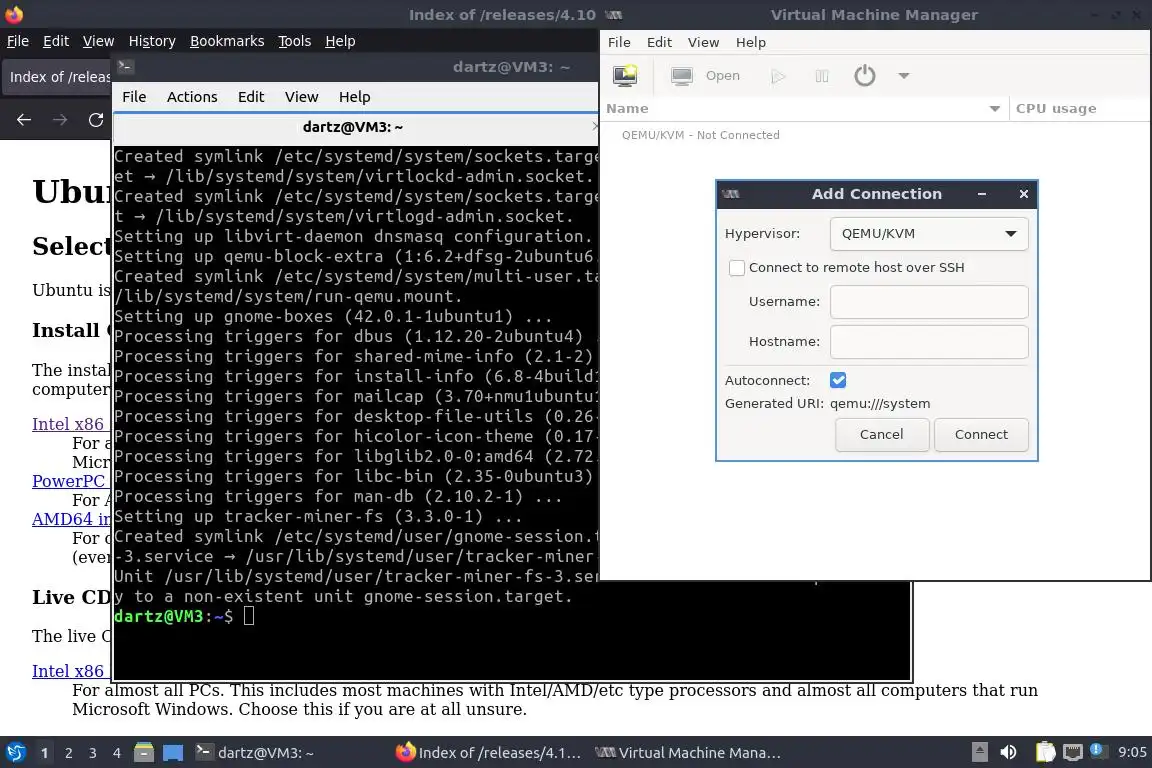This screenshot has height=768, width=1152.
Task: Click Firefox Index of /releases taskbar entry
Action: (489, 753)
